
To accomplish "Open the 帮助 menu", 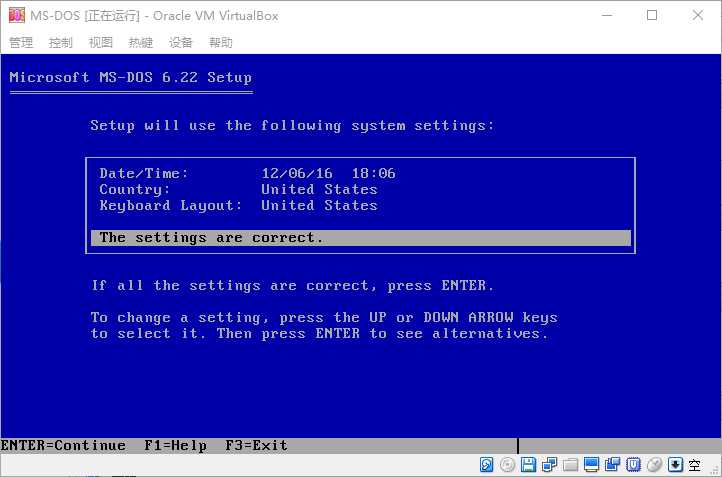I will 221,43.
